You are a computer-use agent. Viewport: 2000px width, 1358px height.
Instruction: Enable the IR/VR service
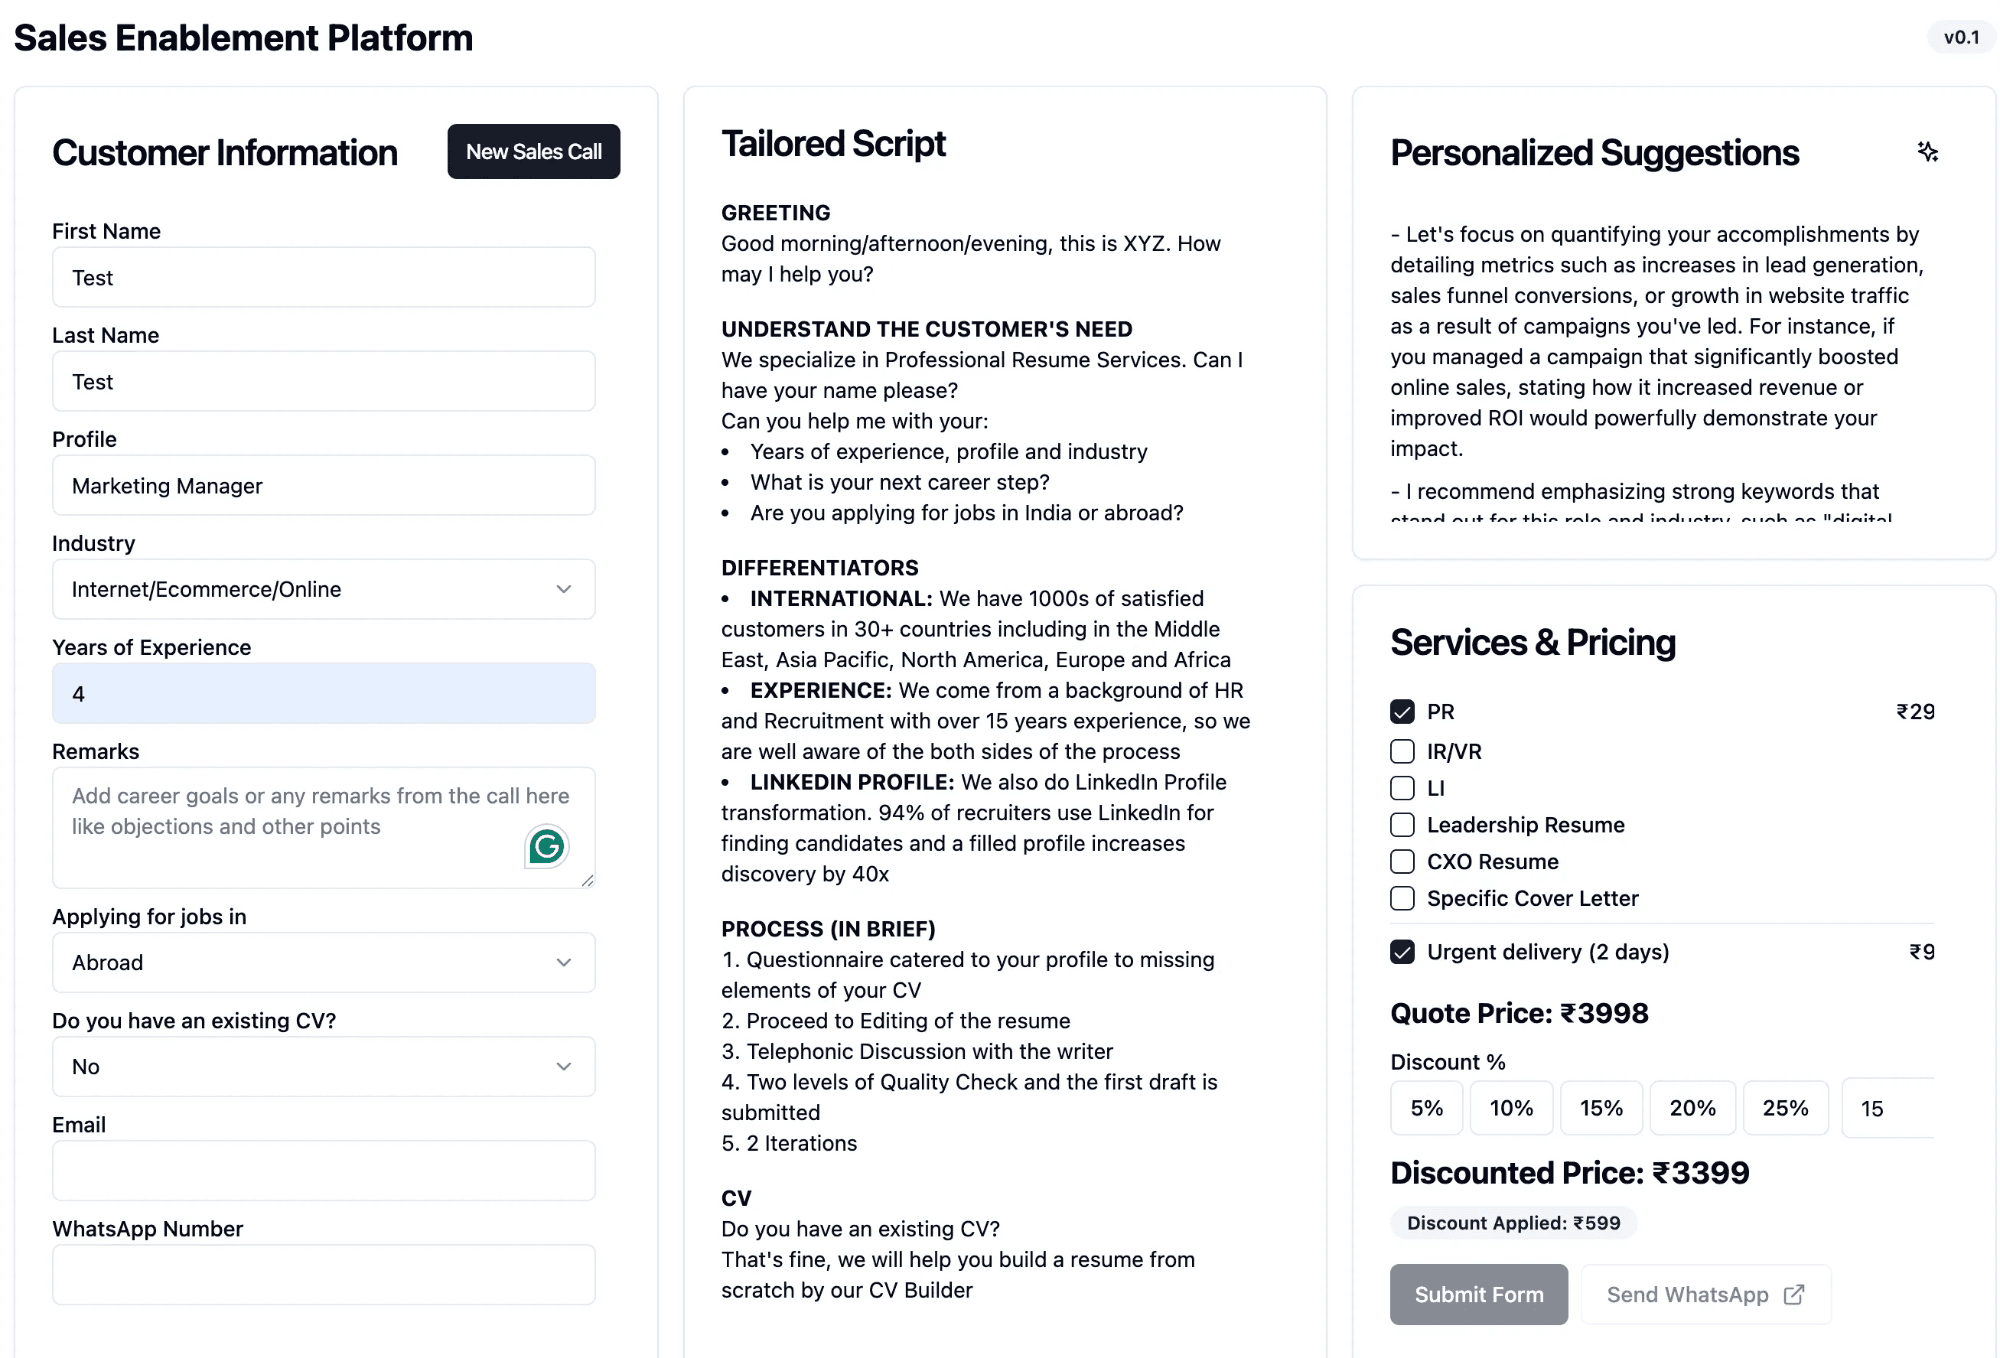1401,751
